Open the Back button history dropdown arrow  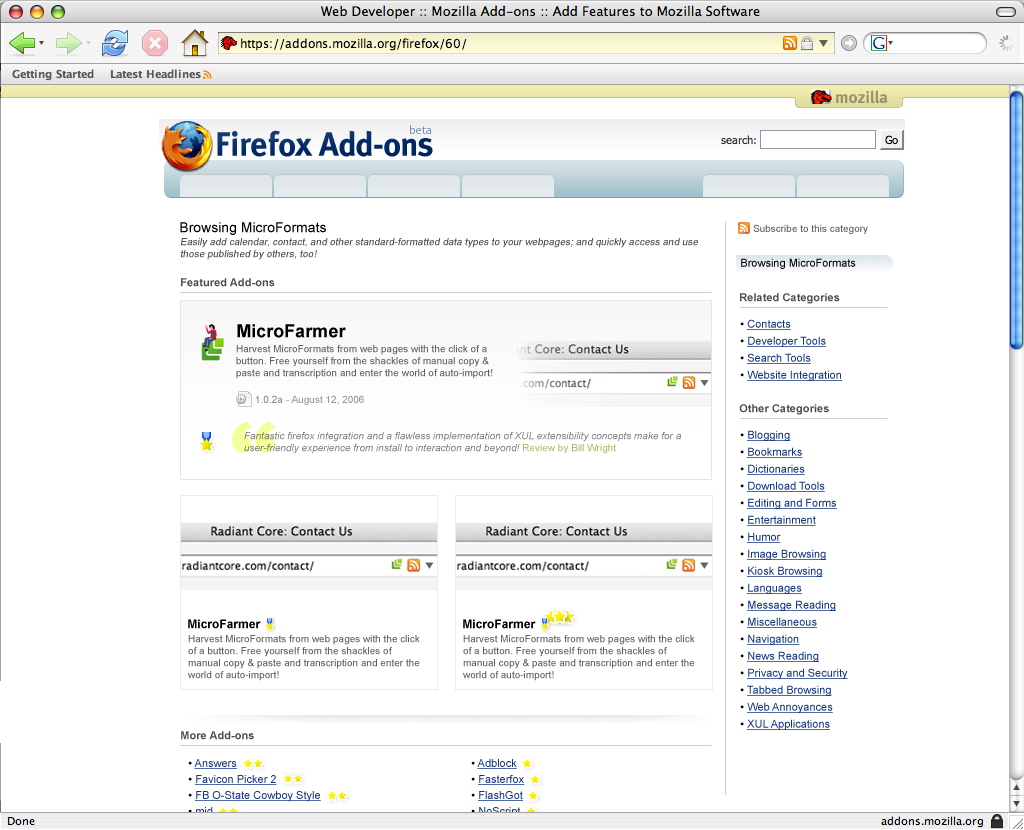(41, 43)
